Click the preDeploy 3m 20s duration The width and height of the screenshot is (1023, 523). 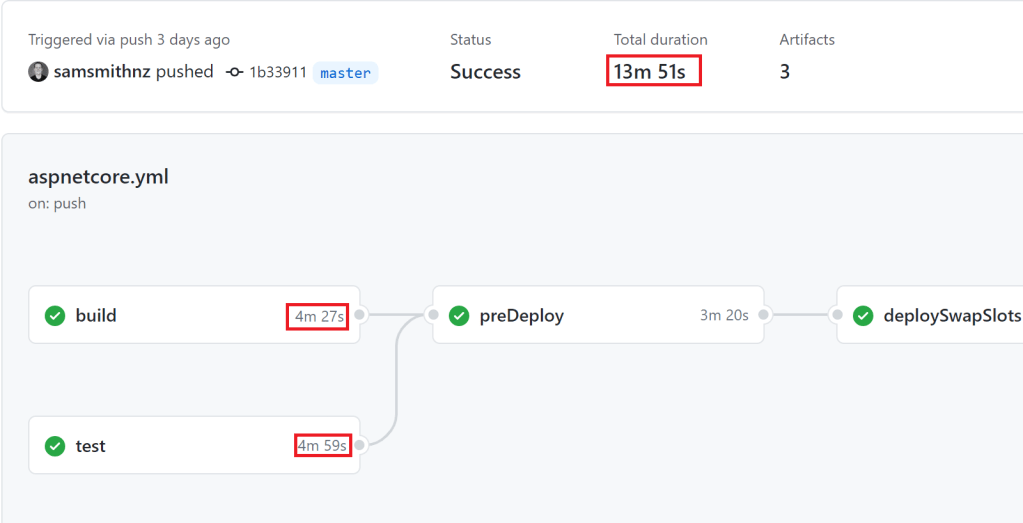[724, 316]
